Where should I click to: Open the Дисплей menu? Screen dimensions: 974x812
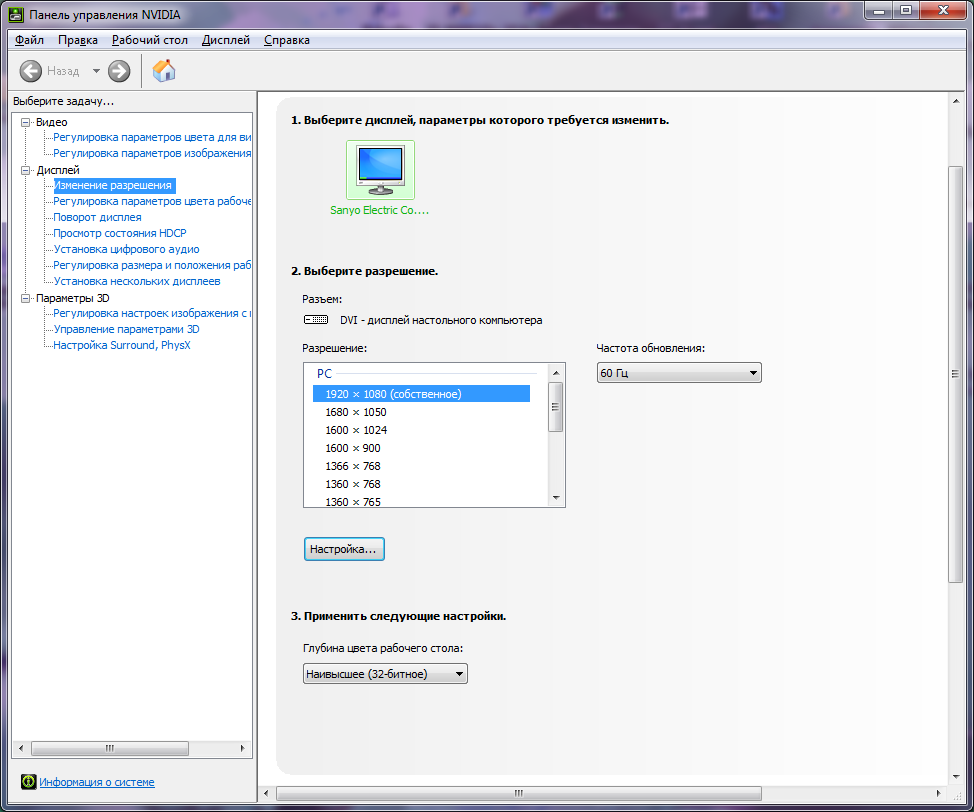[226, 40]
